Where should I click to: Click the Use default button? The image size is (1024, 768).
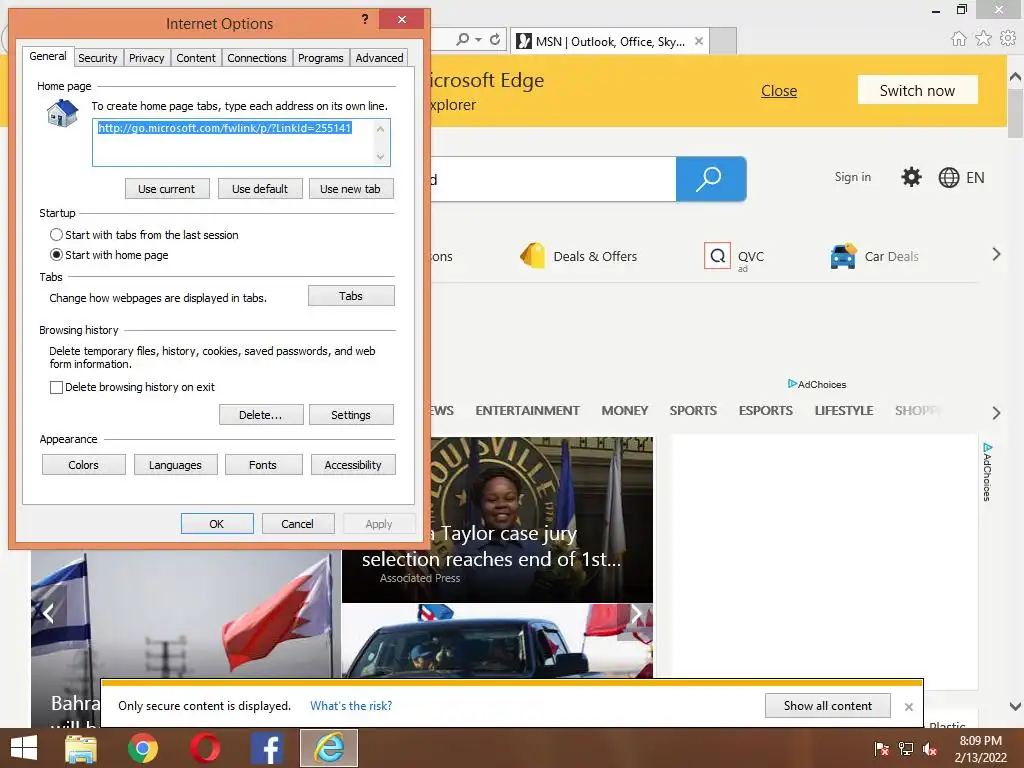(x=260, y=189)
